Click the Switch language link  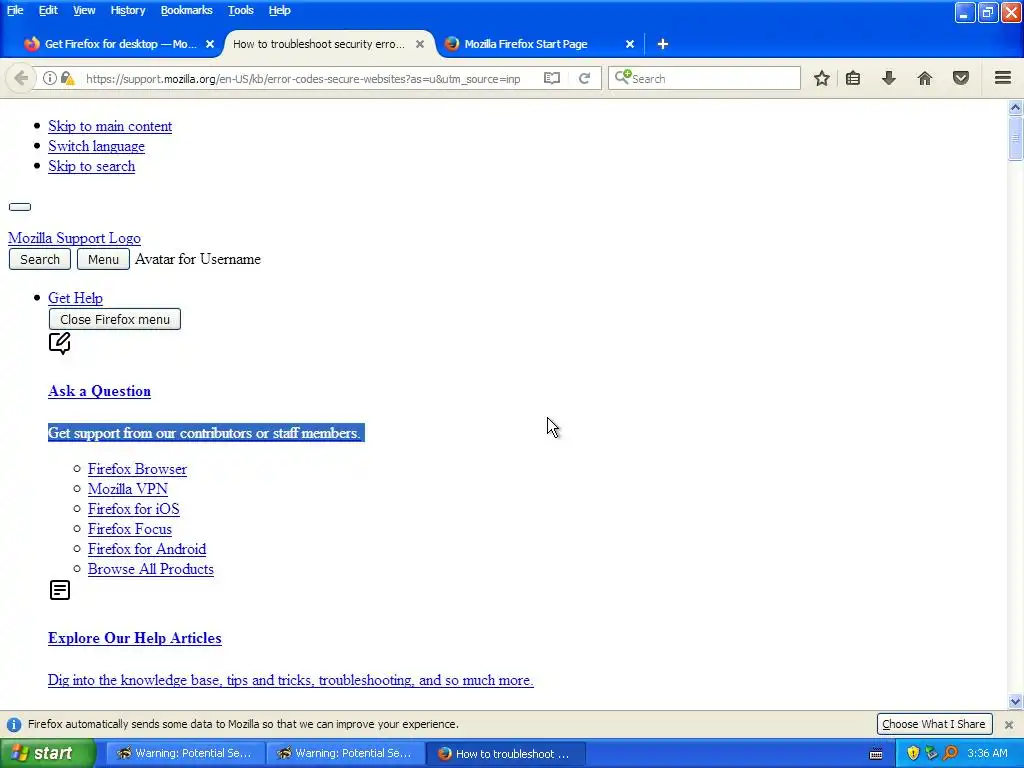click(x=96, y=146)
